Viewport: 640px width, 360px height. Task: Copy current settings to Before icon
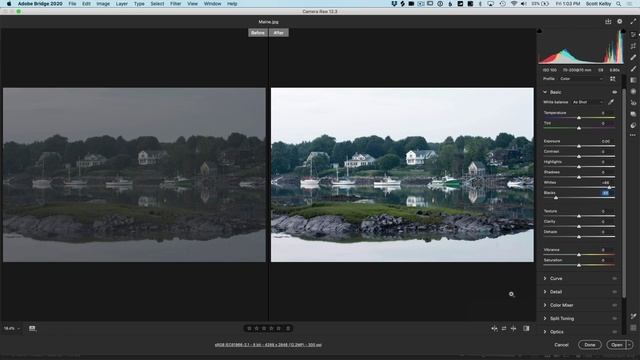click(x=513, y=328)
